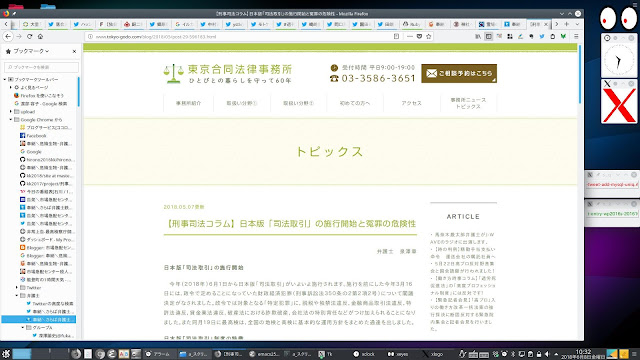Open the ブックマーク sidebar switcher dropdown
The width and height of the screenshot is (640, 360).
click(27, 51)
